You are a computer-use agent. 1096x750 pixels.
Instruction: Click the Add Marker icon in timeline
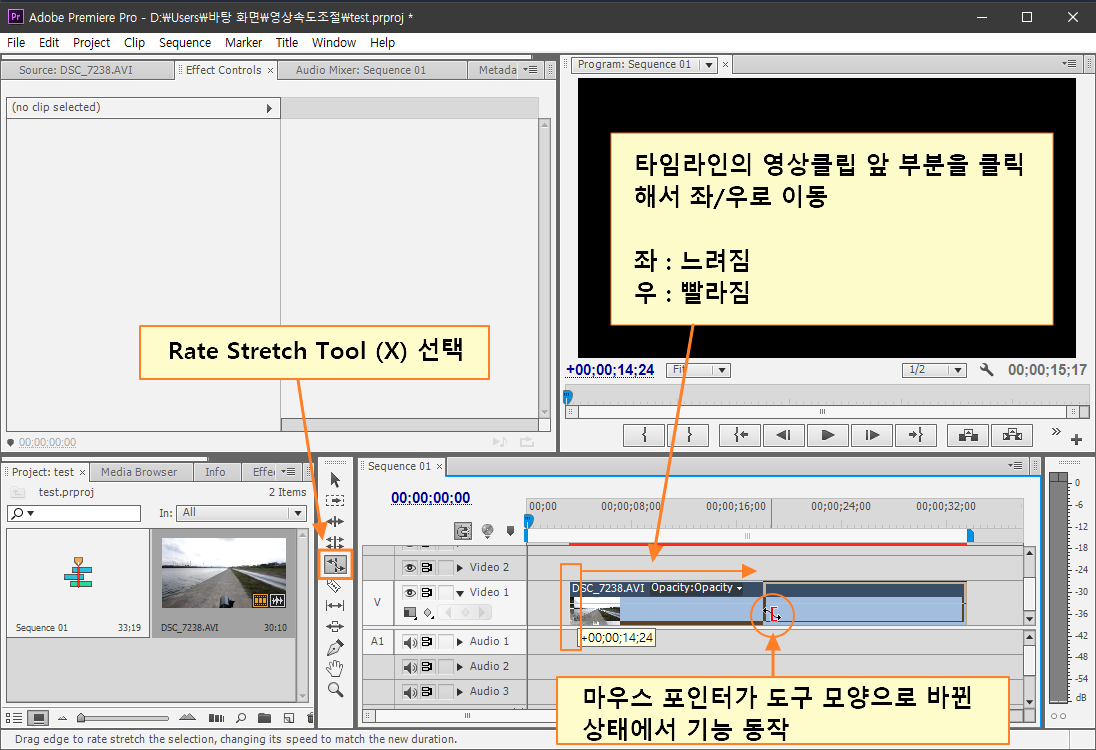(510, 531)
